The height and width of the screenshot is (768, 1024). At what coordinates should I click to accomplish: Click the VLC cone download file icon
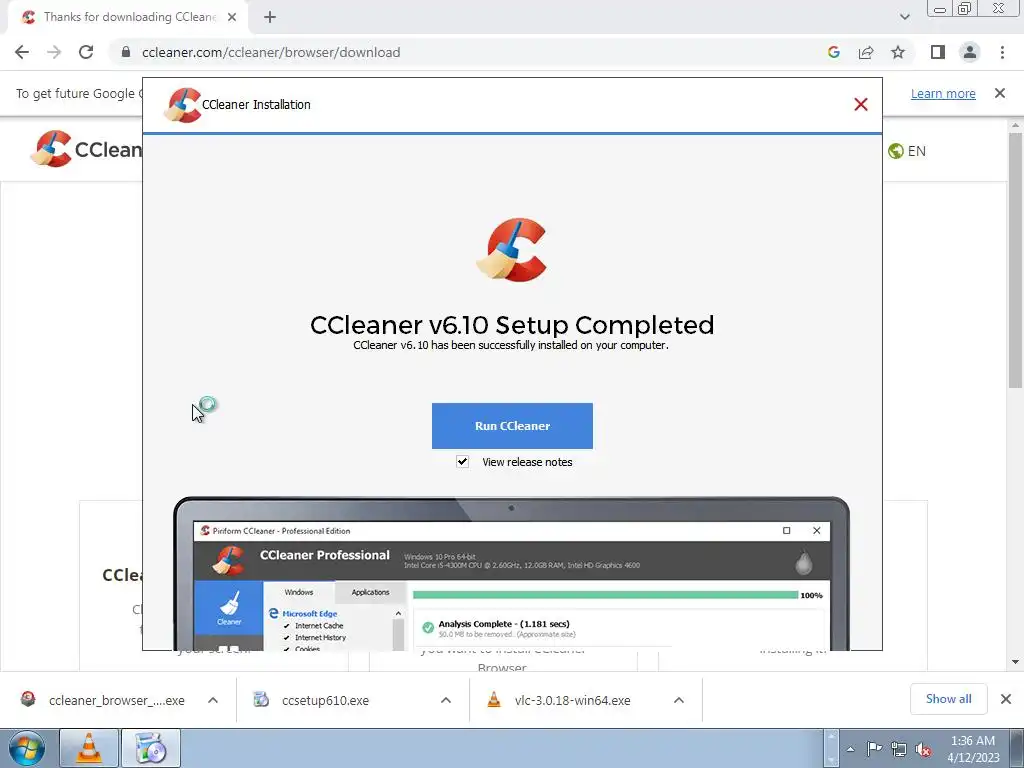[494, 699]
